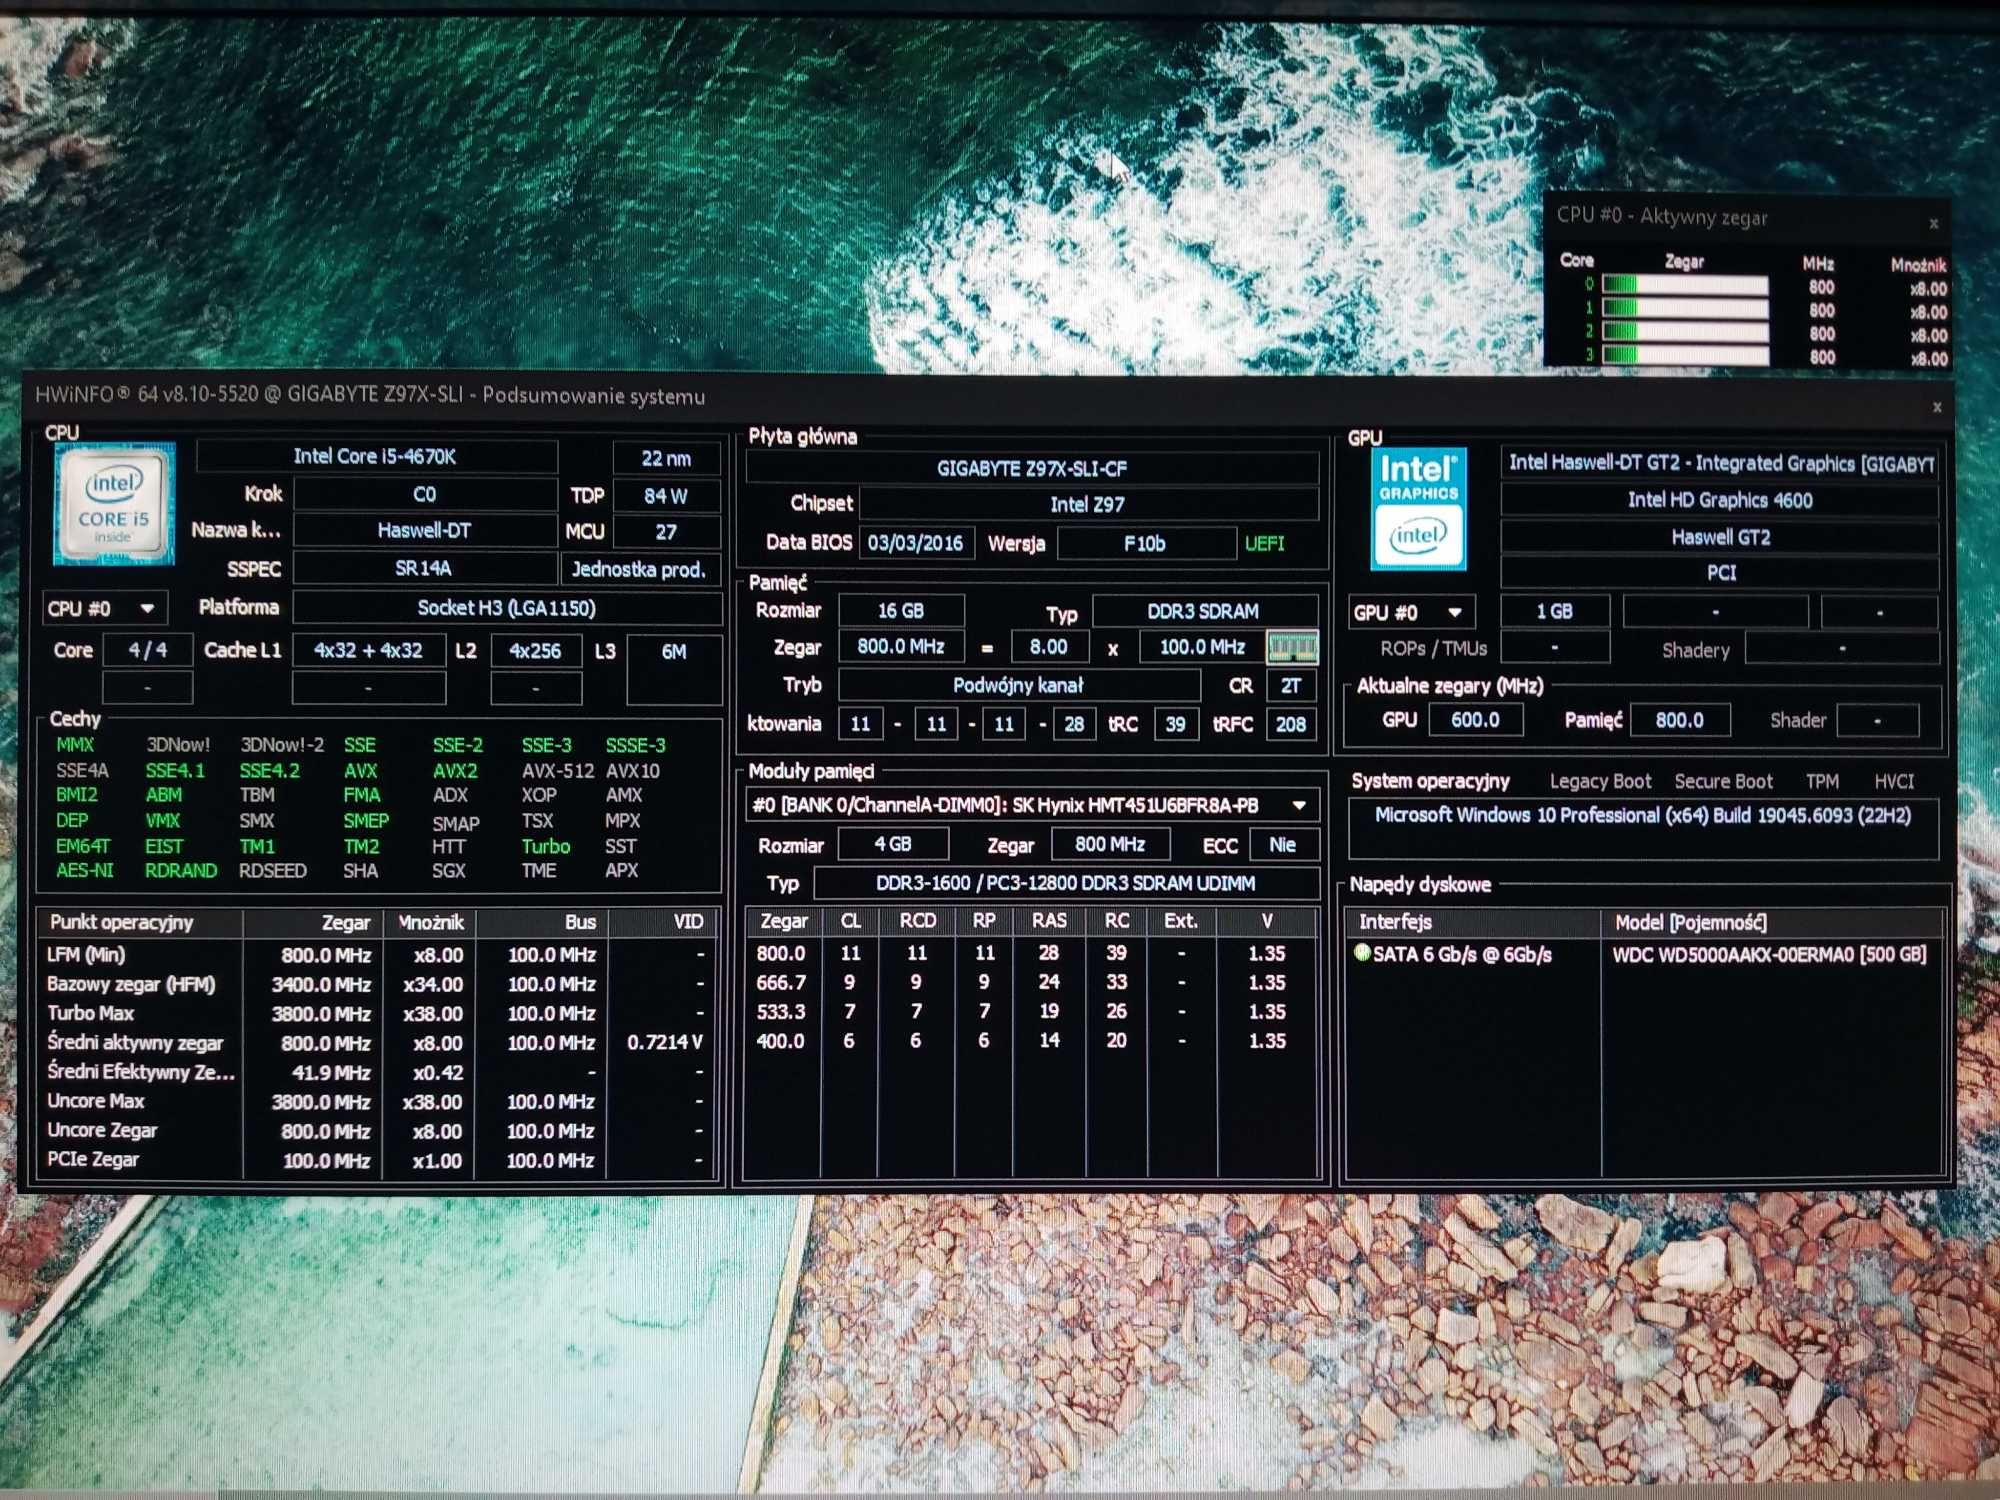Click the Intel HD Graphics 4600 field
Screen dimensions: 2000x1500
pyautogui.click(x=1720, y=500)
